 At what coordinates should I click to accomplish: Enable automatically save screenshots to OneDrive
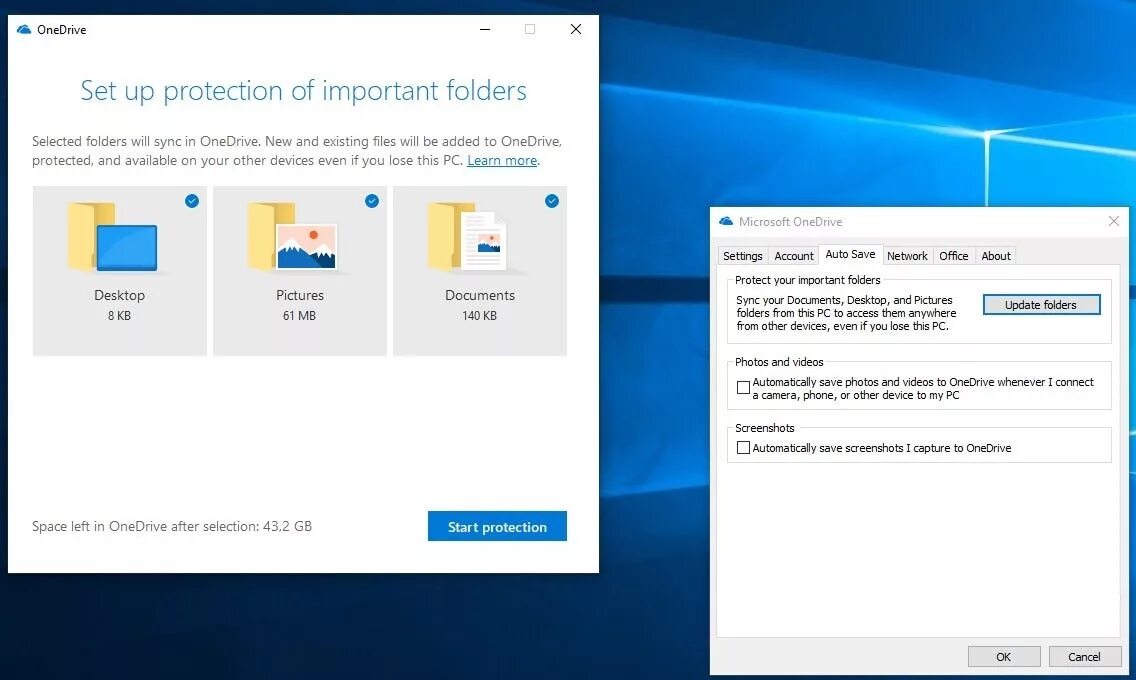click(743, 448)
